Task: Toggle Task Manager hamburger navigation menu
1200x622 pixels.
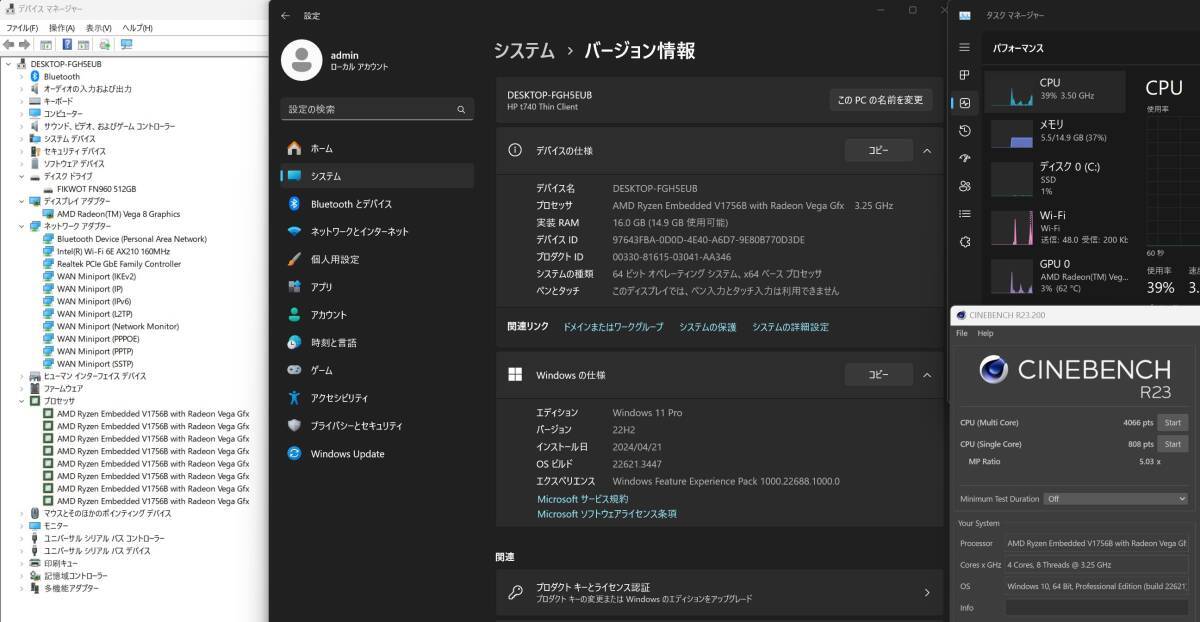Action: [964, 47]
